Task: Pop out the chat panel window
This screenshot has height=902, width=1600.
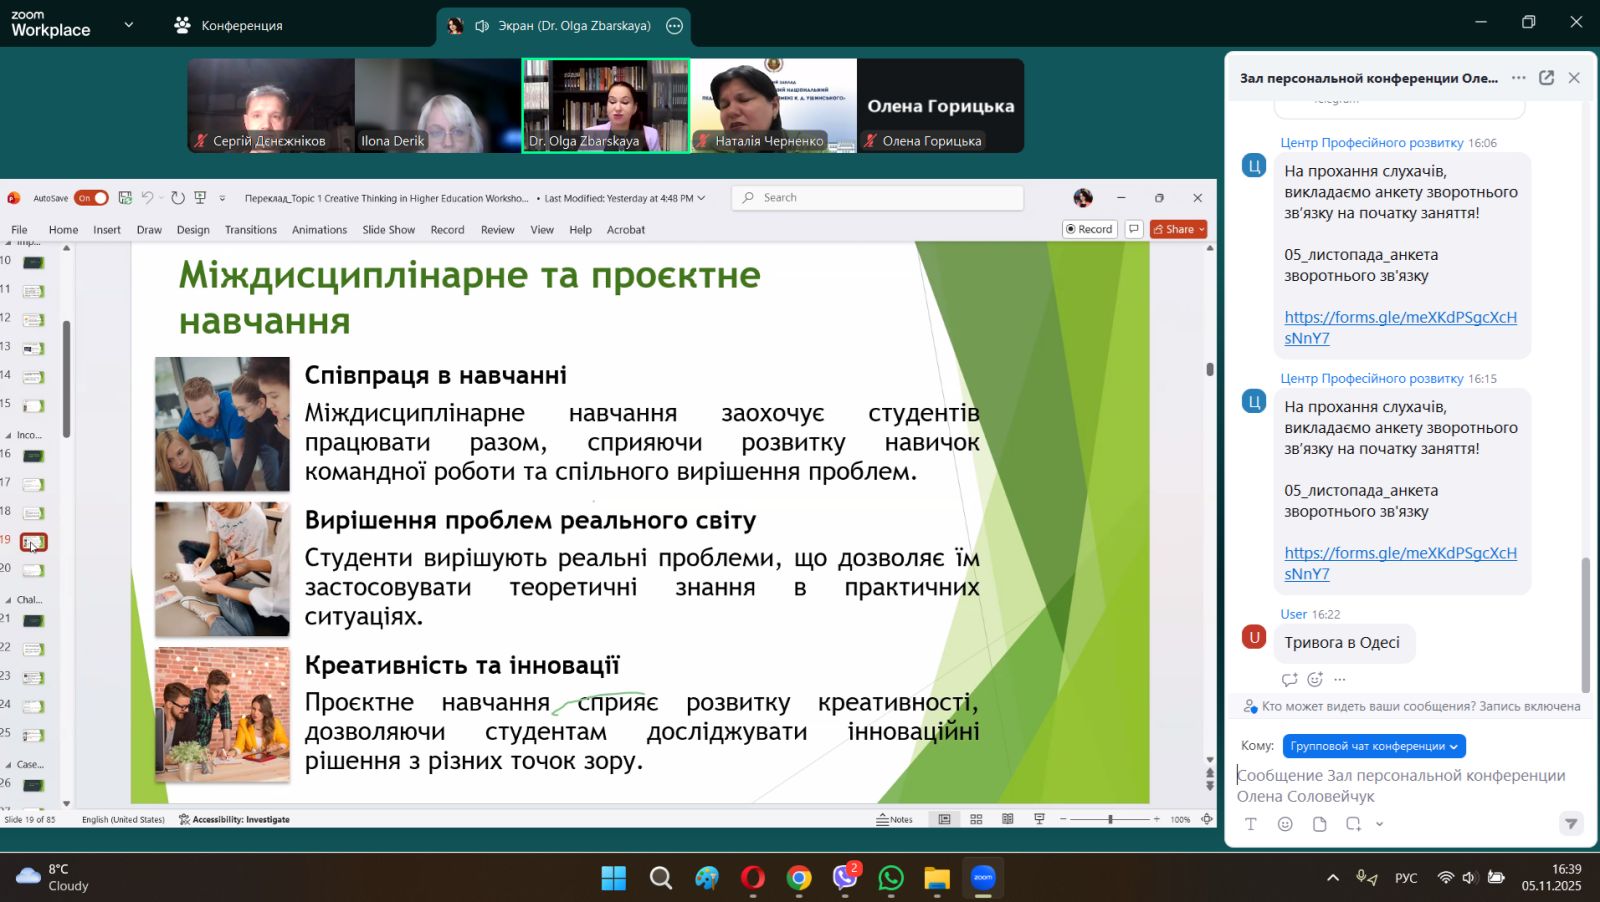Action: click(1546, 78)
